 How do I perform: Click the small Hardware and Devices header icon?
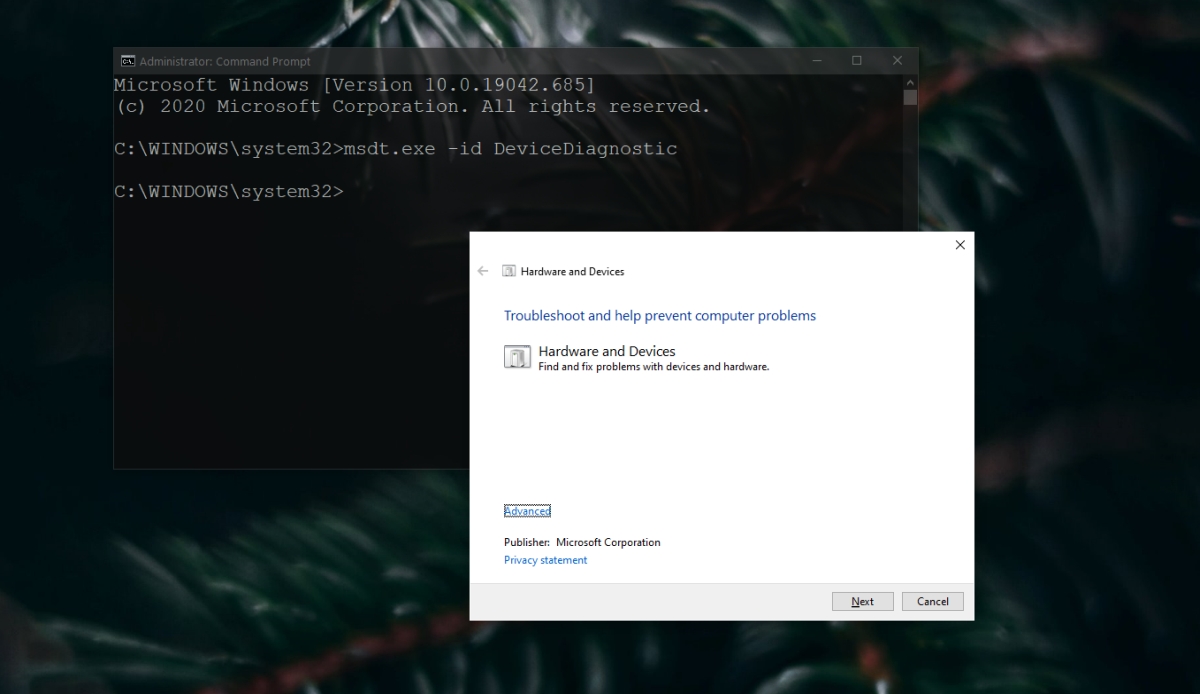click(509, 271)
